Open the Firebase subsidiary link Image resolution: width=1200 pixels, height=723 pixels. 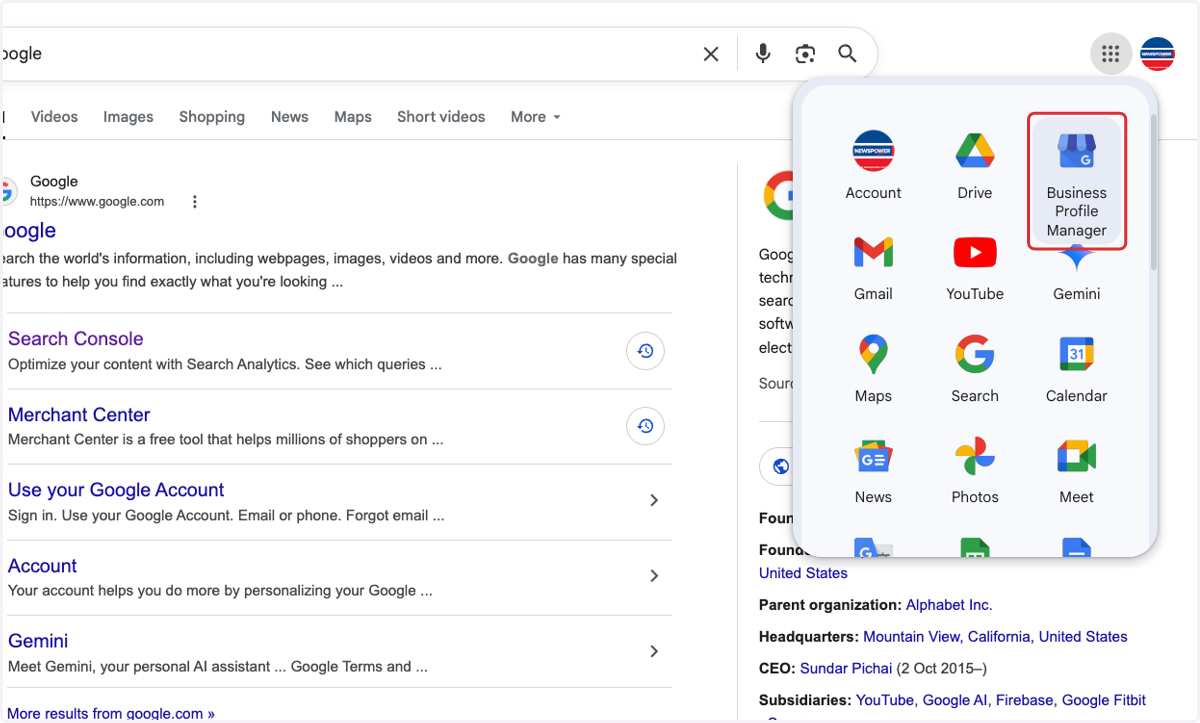(x=1025, y=700)
